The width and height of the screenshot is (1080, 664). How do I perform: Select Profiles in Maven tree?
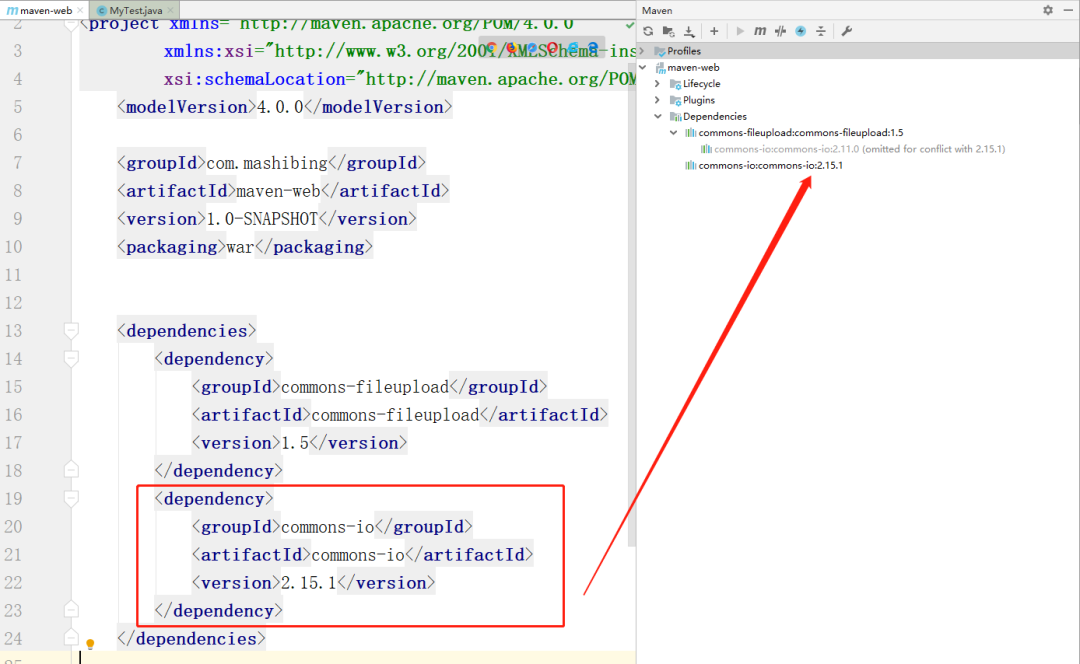coord(684,51)
